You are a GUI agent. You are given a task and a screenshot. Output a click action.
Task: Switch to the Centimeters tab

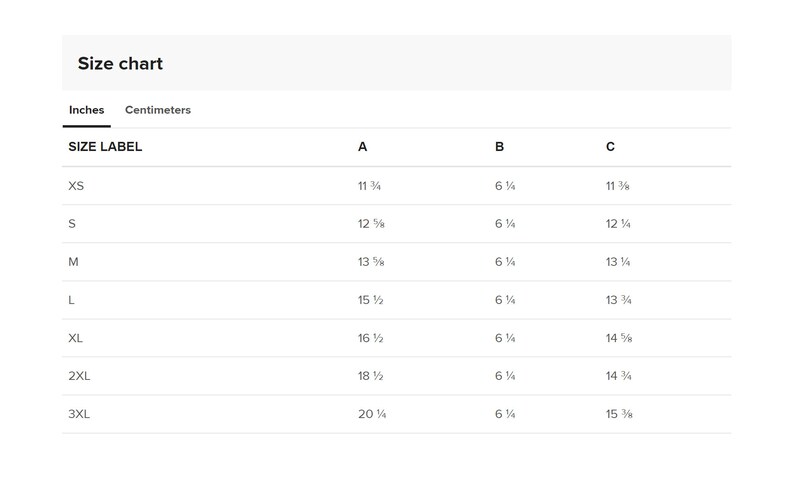(x=157, y=110)
